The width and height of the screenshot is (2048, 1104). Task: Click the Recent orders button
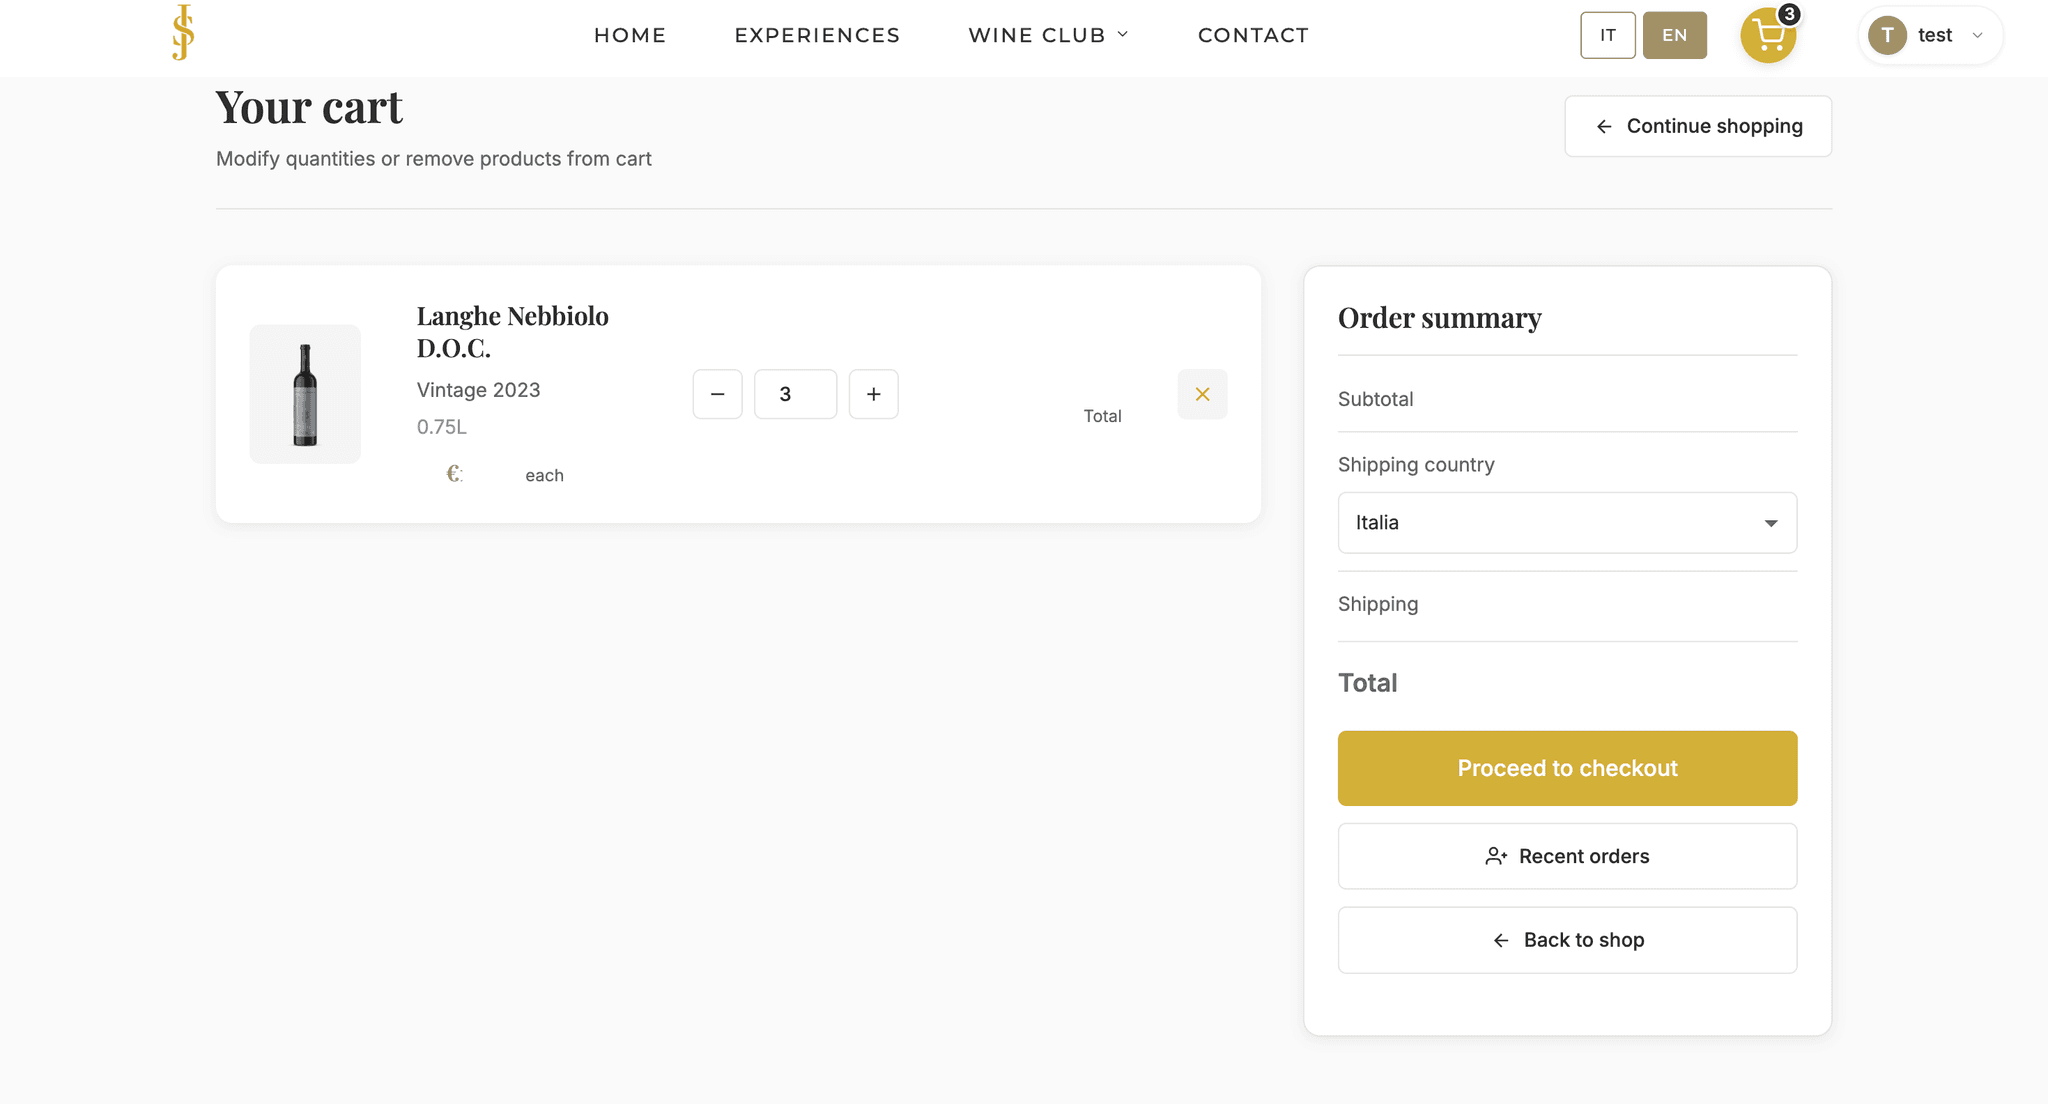pos(1567,856)
